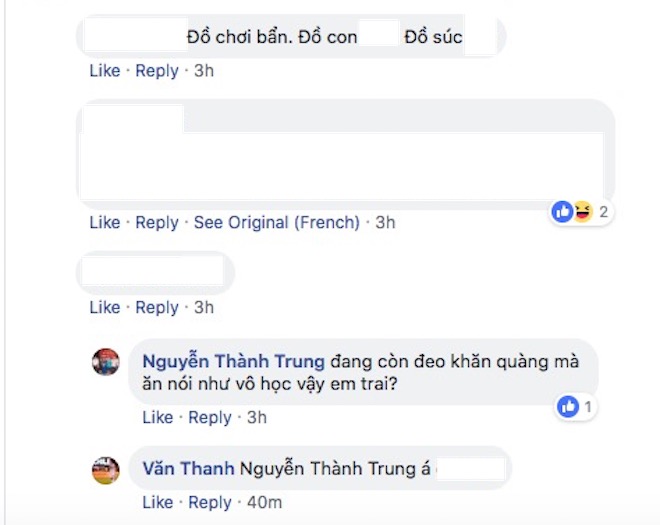This screenshot has height=525, width=660.
Task: Reply to Văn Thanh's comment
Action: pos(210,502)
